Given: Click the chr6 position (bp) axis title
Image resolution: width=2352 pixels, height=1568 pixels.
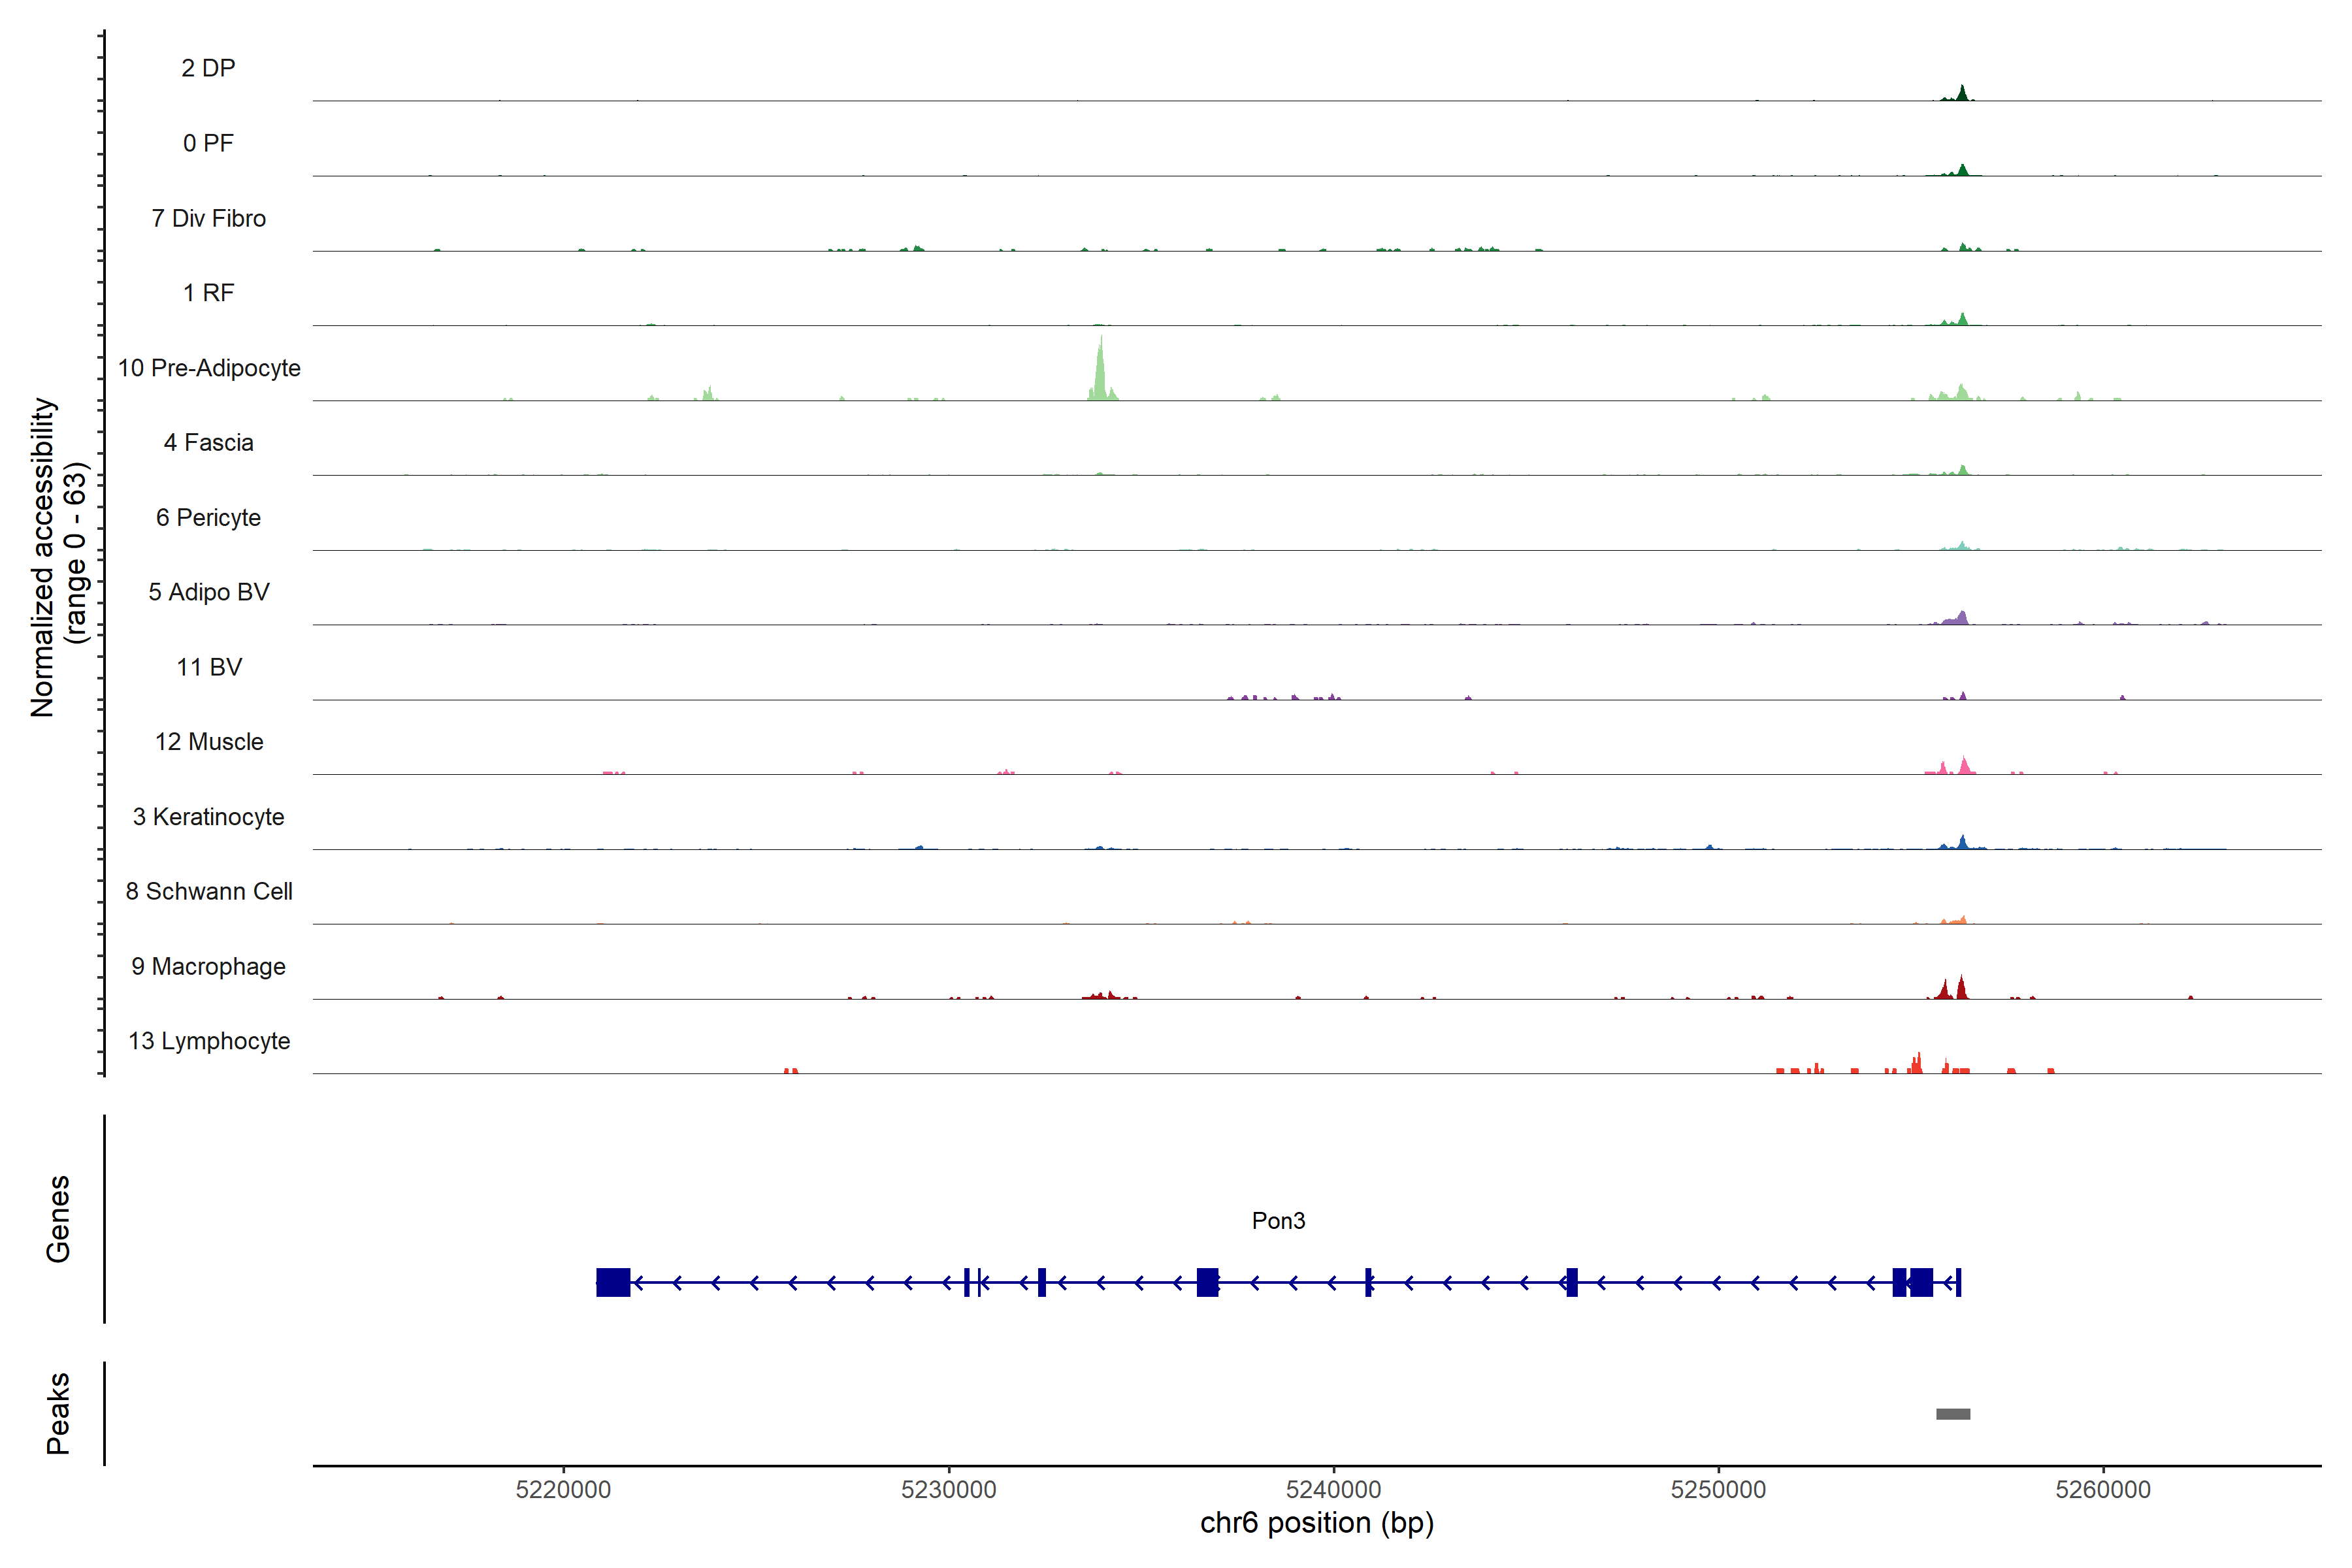Looking at the screenshot, I should click(x=1316, y=1523).
